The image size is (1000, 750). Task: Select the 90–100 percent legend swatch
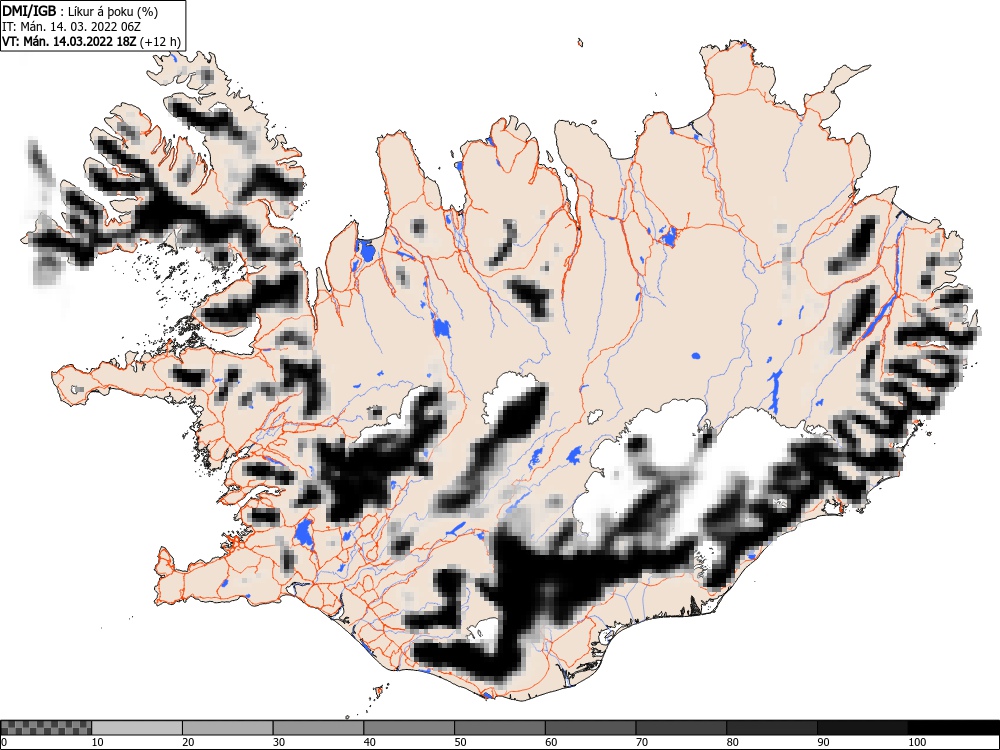coord(862,728)
